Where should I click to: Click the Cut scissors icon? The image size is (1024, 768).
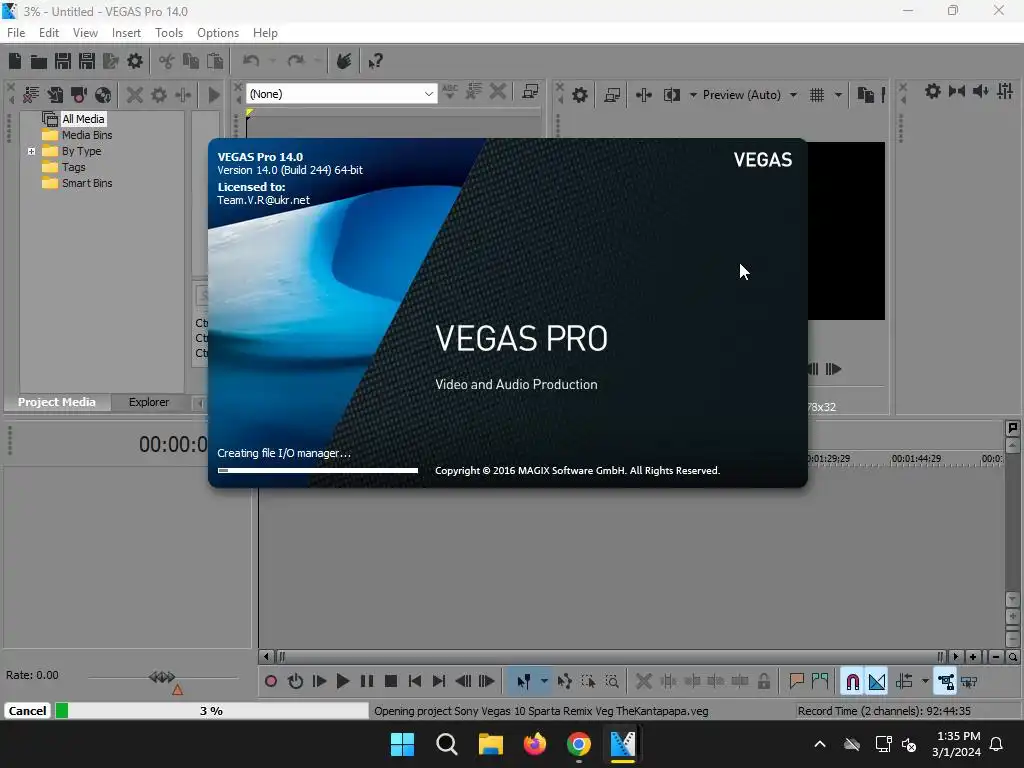[167, 61]
